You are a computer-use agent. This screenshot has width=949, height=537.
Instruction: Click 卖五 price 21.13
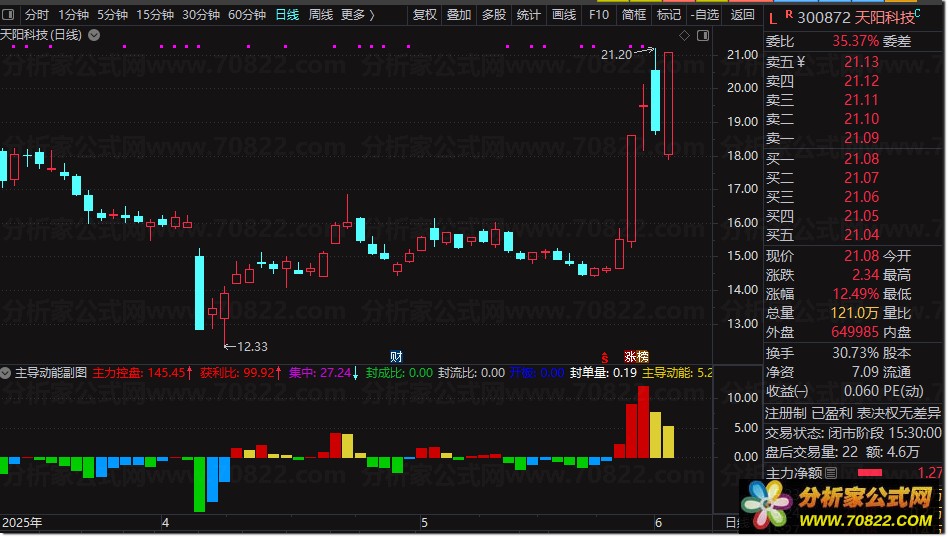tap(861, 62)
